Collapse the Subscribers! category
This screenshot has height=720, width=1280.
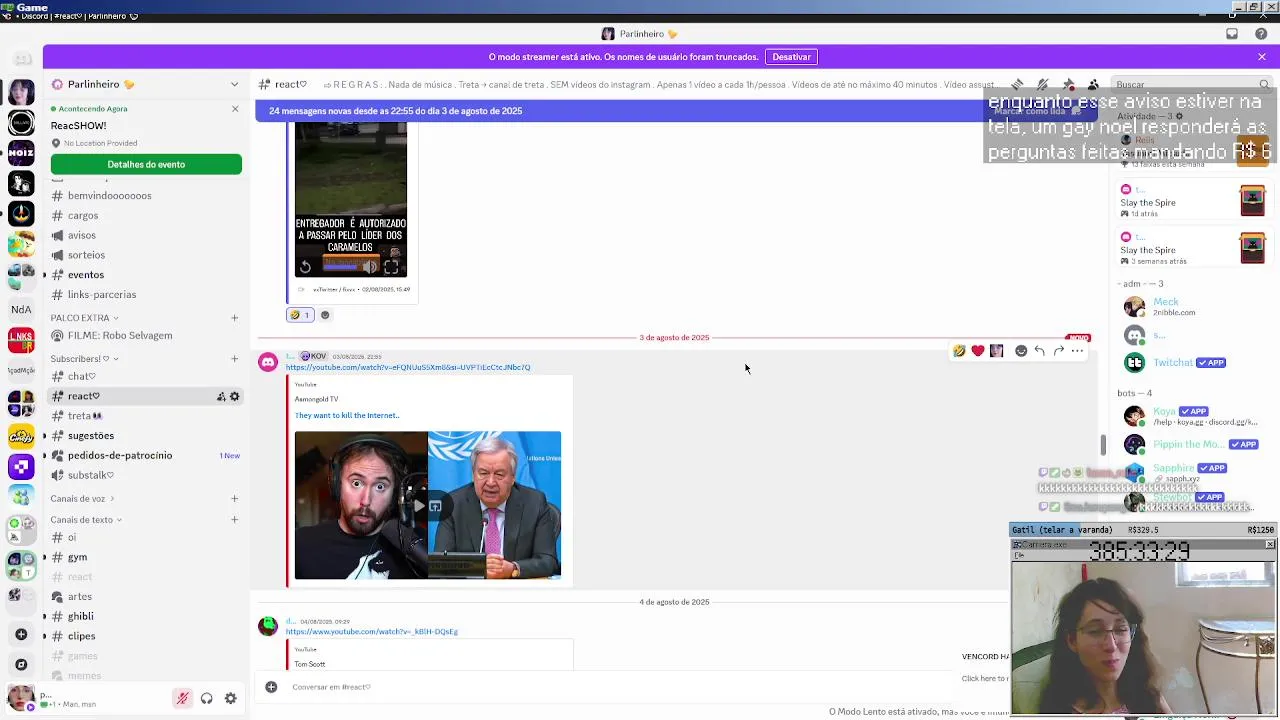click(x=84, y=358)
